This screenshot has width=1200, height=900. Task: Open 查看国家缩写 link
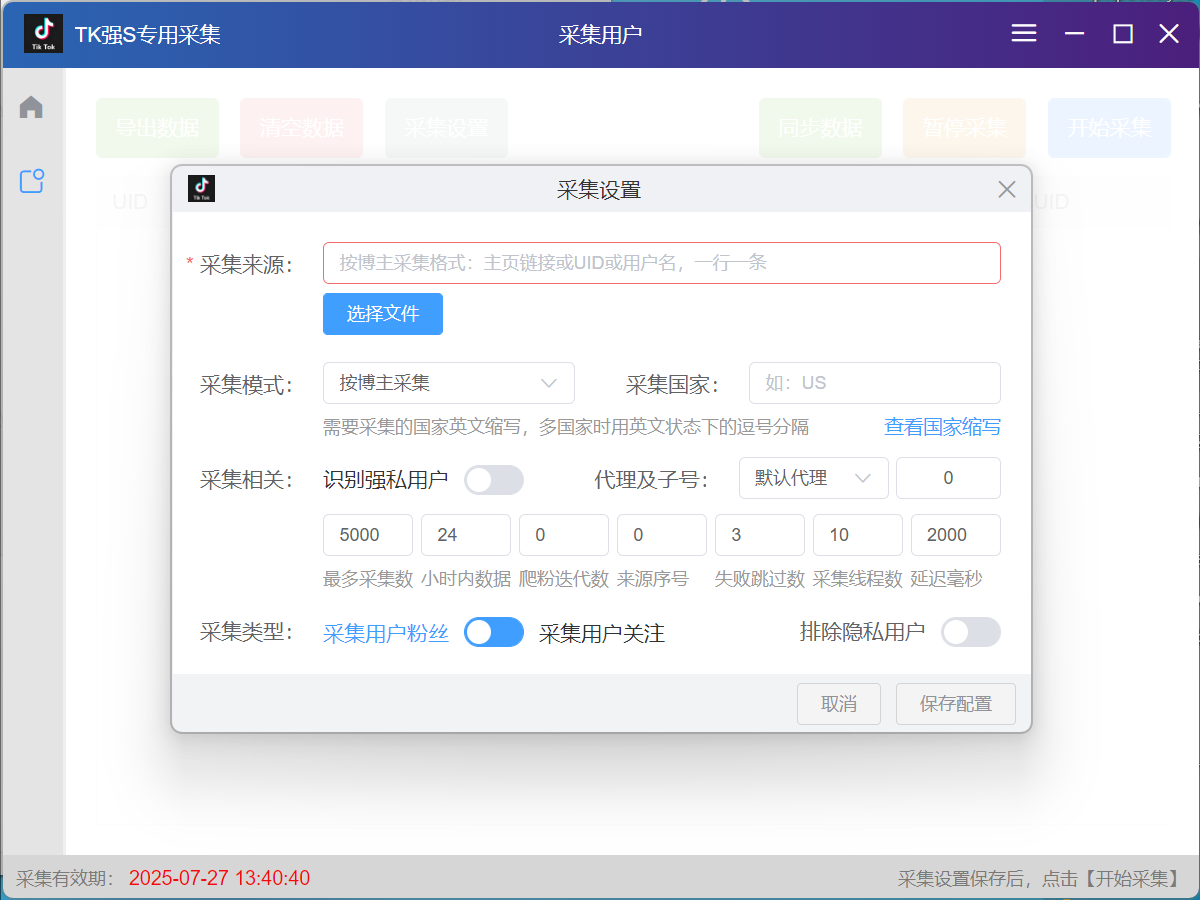[942, 428]
